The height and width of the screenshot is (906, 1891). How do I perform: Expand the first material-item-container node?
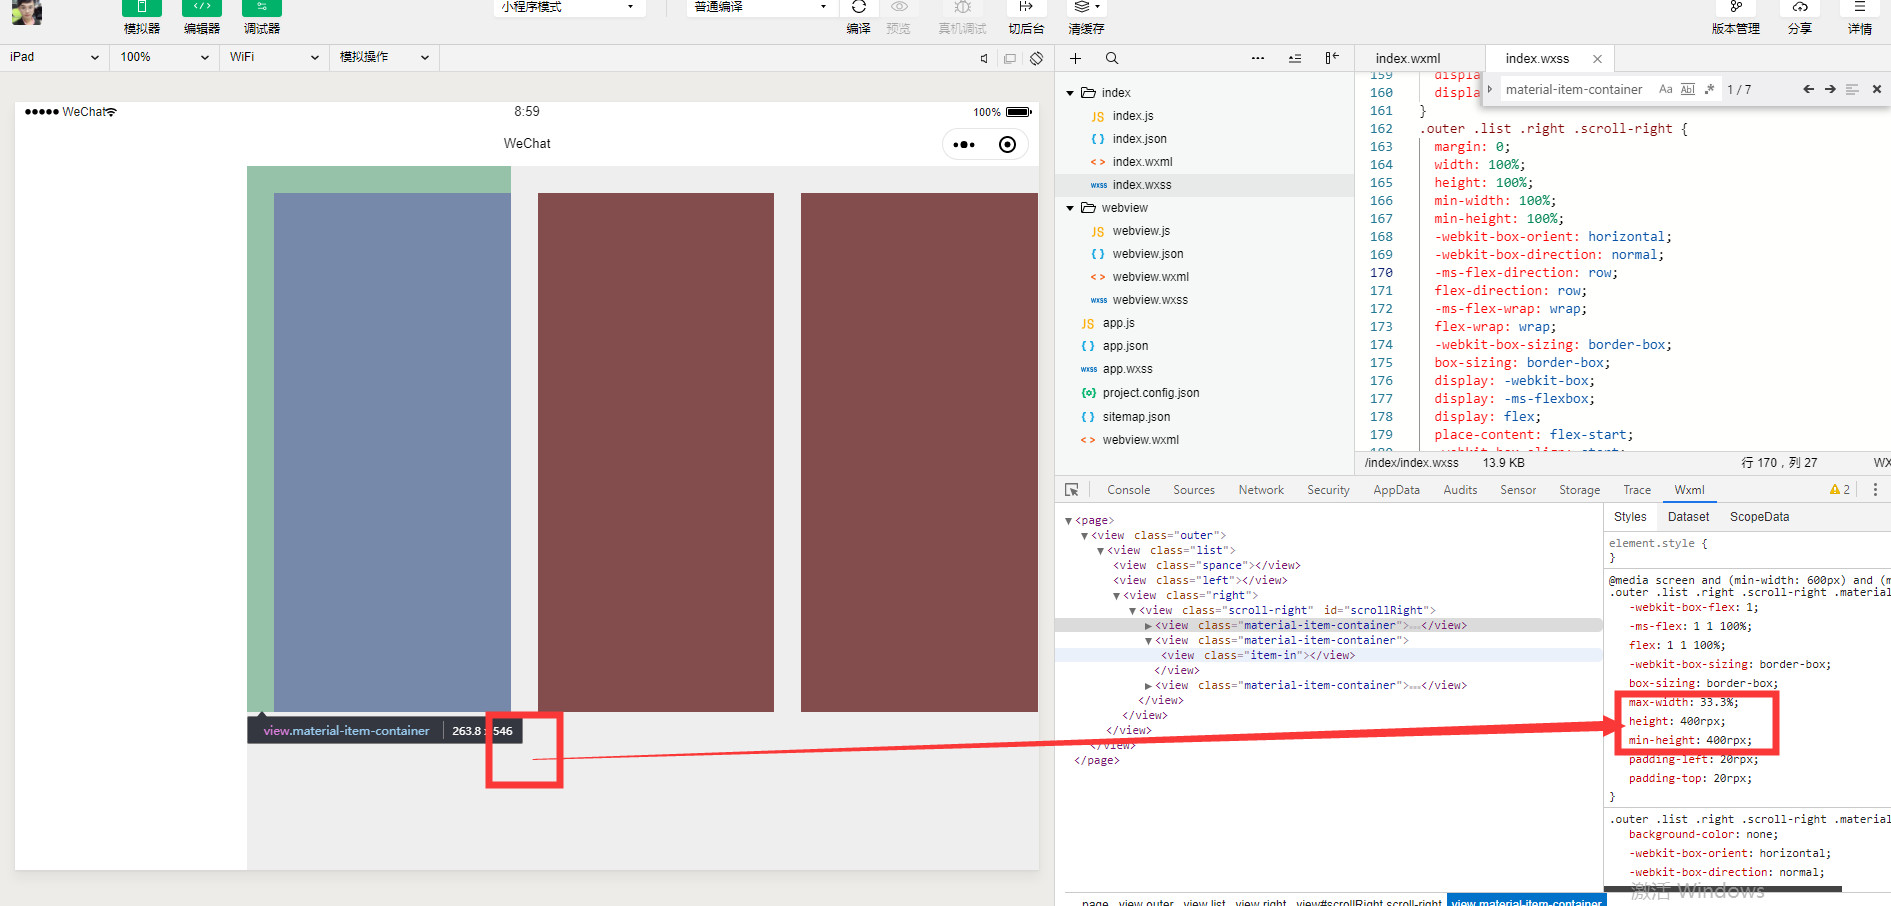[1148, 626]
